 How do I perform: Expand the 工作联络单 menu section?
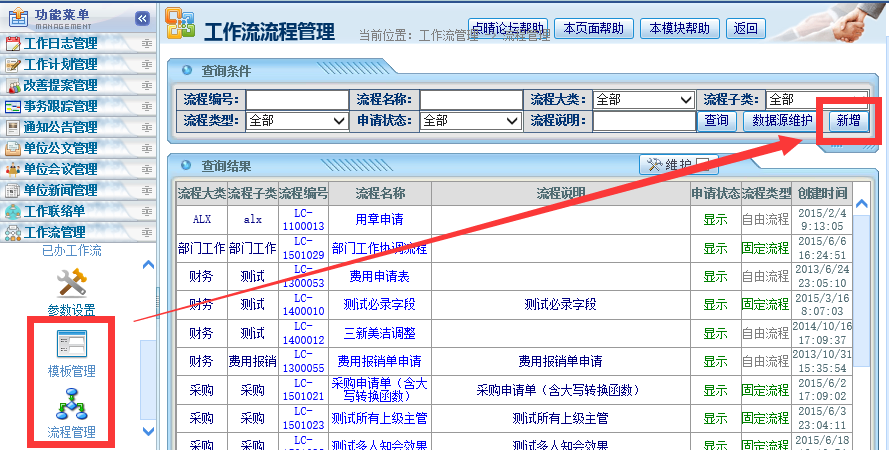[147, 212]
